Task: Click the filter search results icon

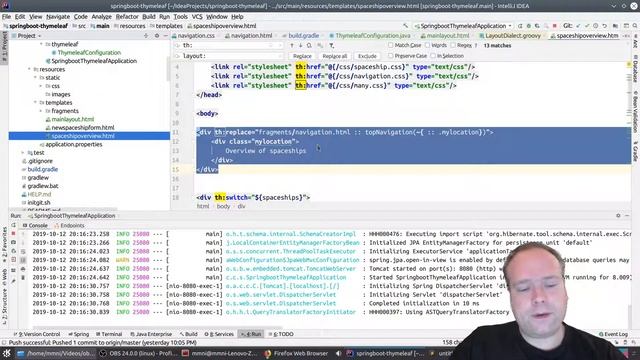Action: [331, 45]
